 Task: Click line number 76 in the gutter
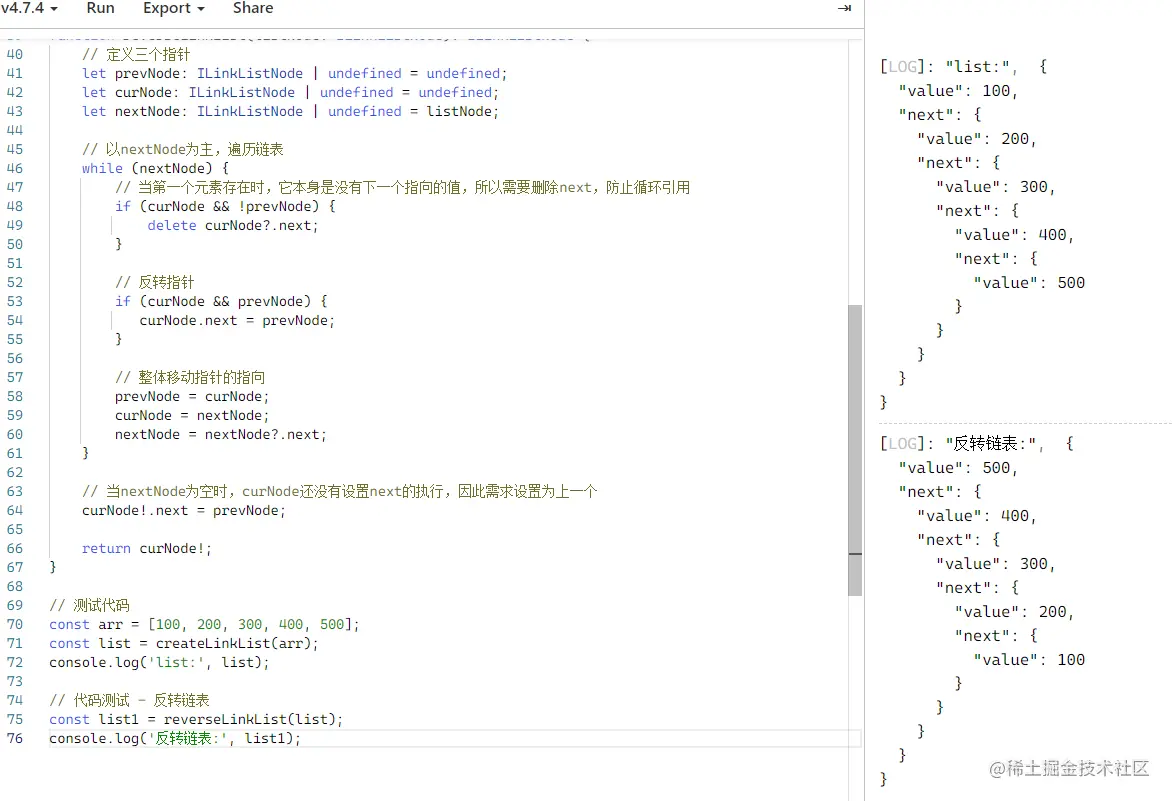pyautogui.click(x=15, y=738)
